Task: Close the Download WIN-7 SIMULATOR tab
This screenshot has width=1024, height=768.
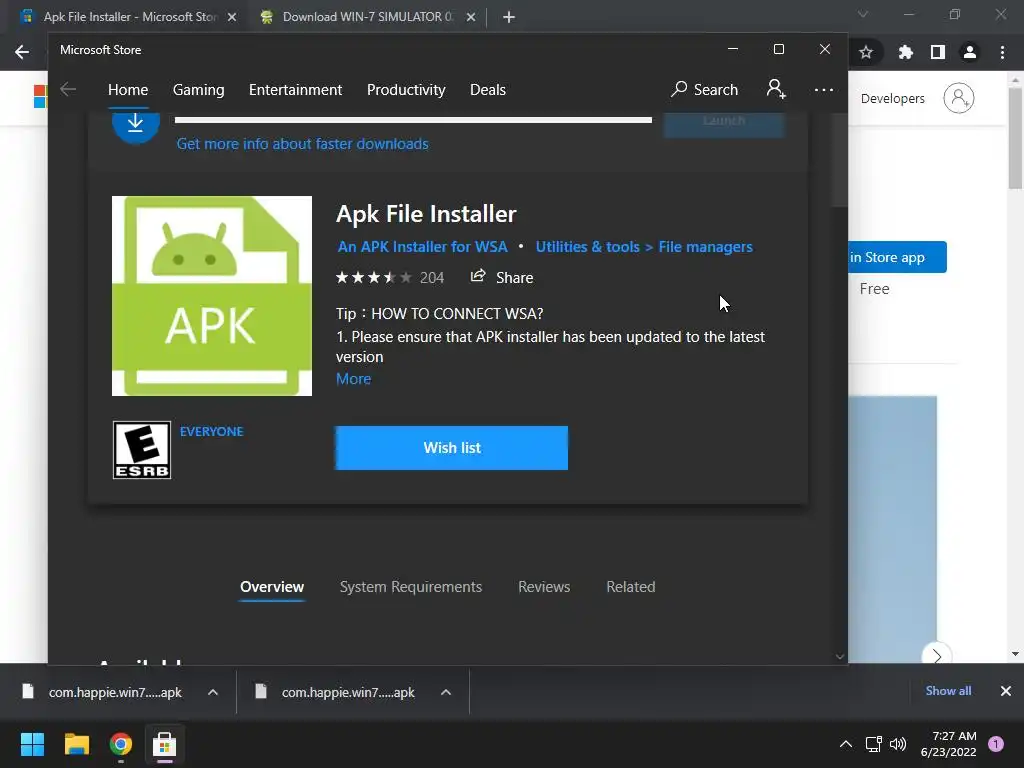Action: (471, 18)
